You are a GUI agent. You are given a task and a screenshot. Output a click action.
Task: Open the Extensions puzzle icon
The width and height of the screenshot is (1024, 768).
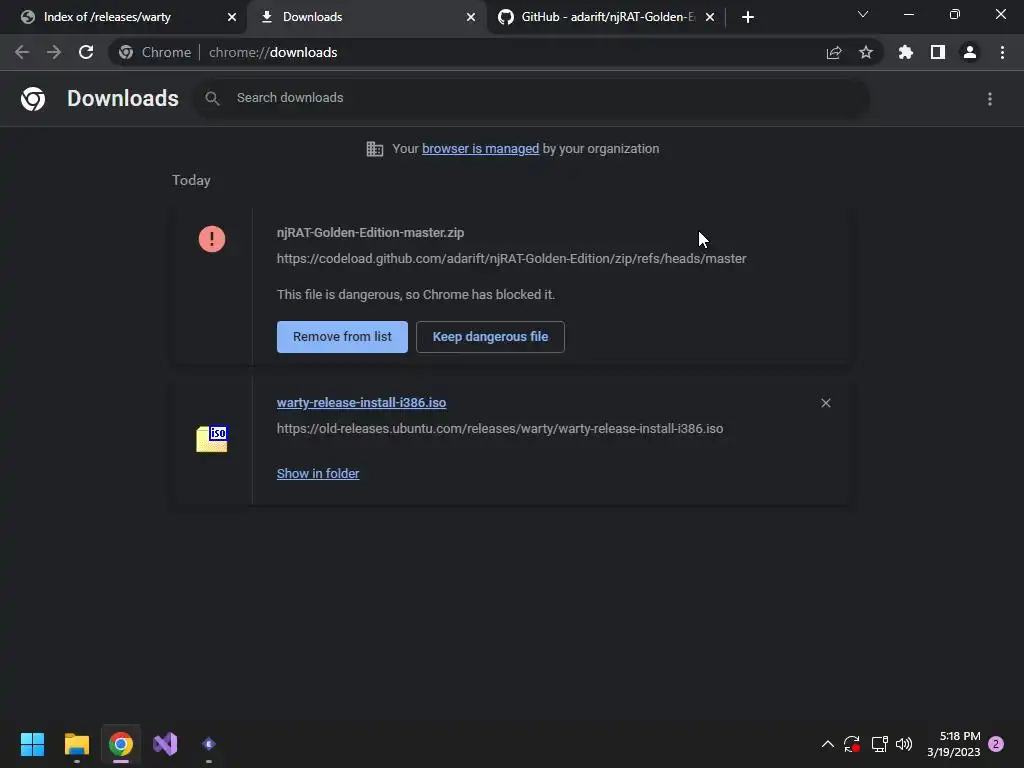click(906, 52)
